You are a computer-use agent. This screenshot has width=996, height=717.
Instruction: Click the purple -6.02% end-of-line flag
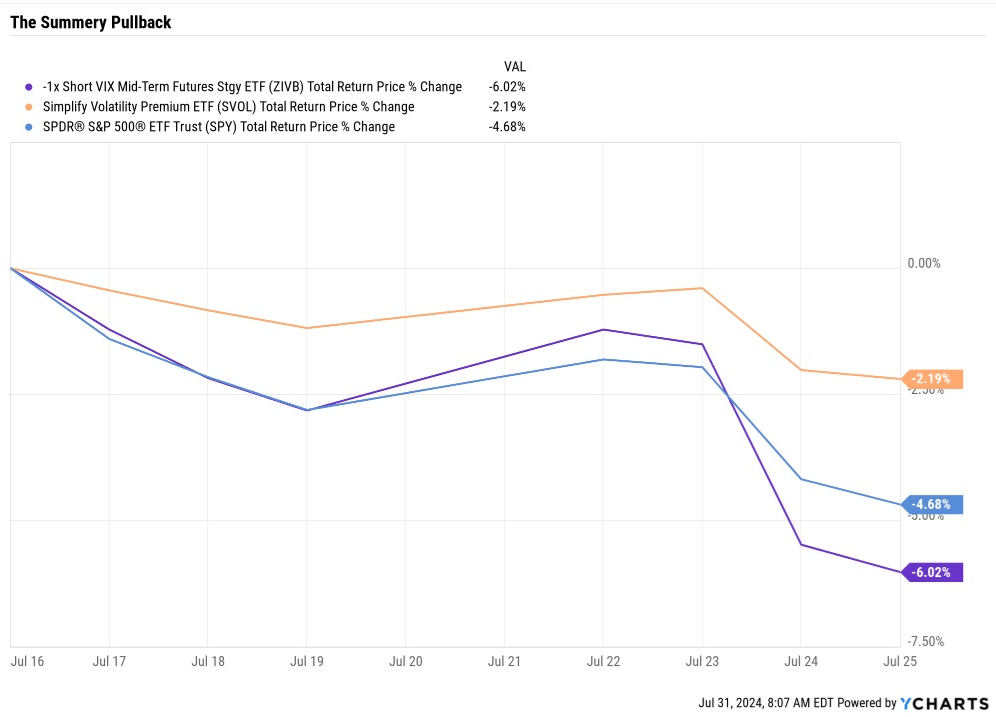(x=933, y=573)
